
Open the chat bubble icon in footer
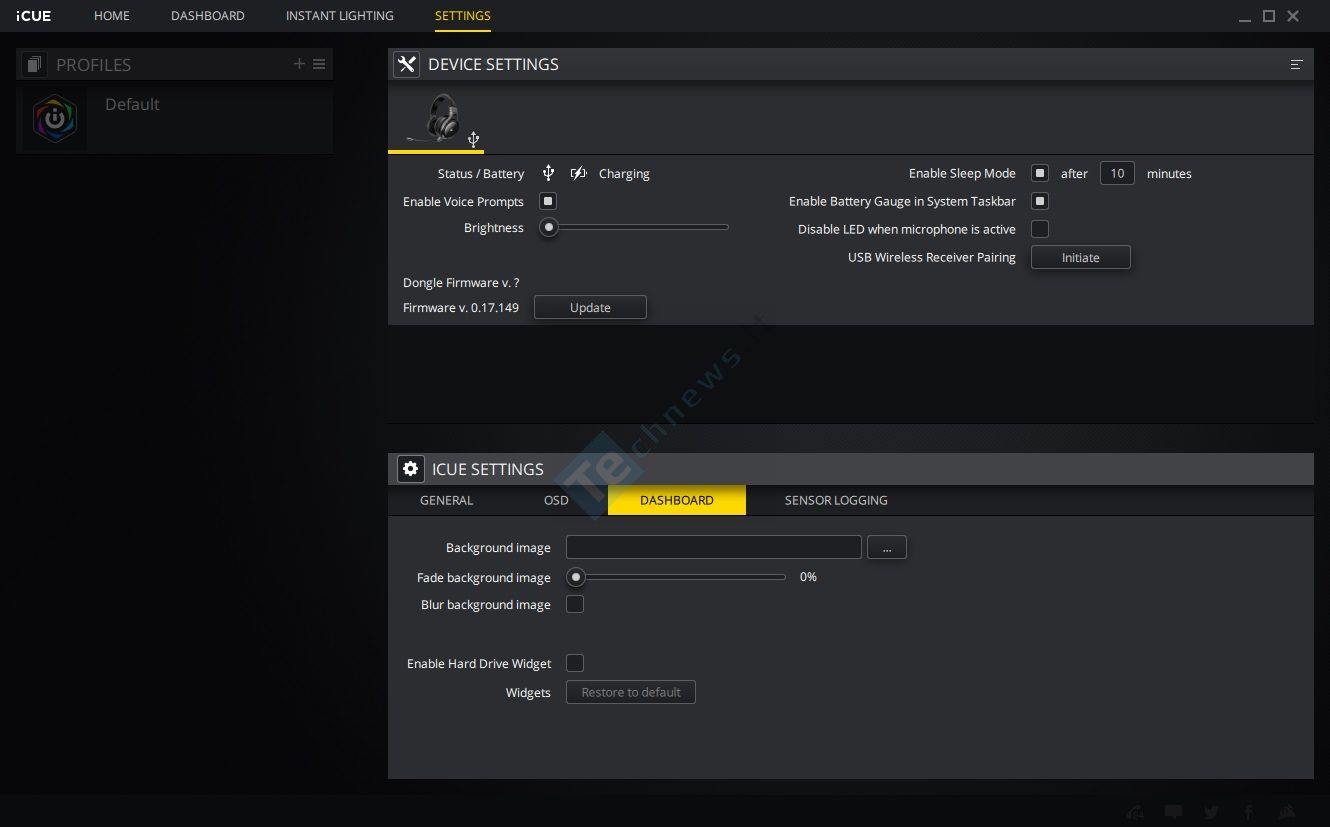point(1174,812)
